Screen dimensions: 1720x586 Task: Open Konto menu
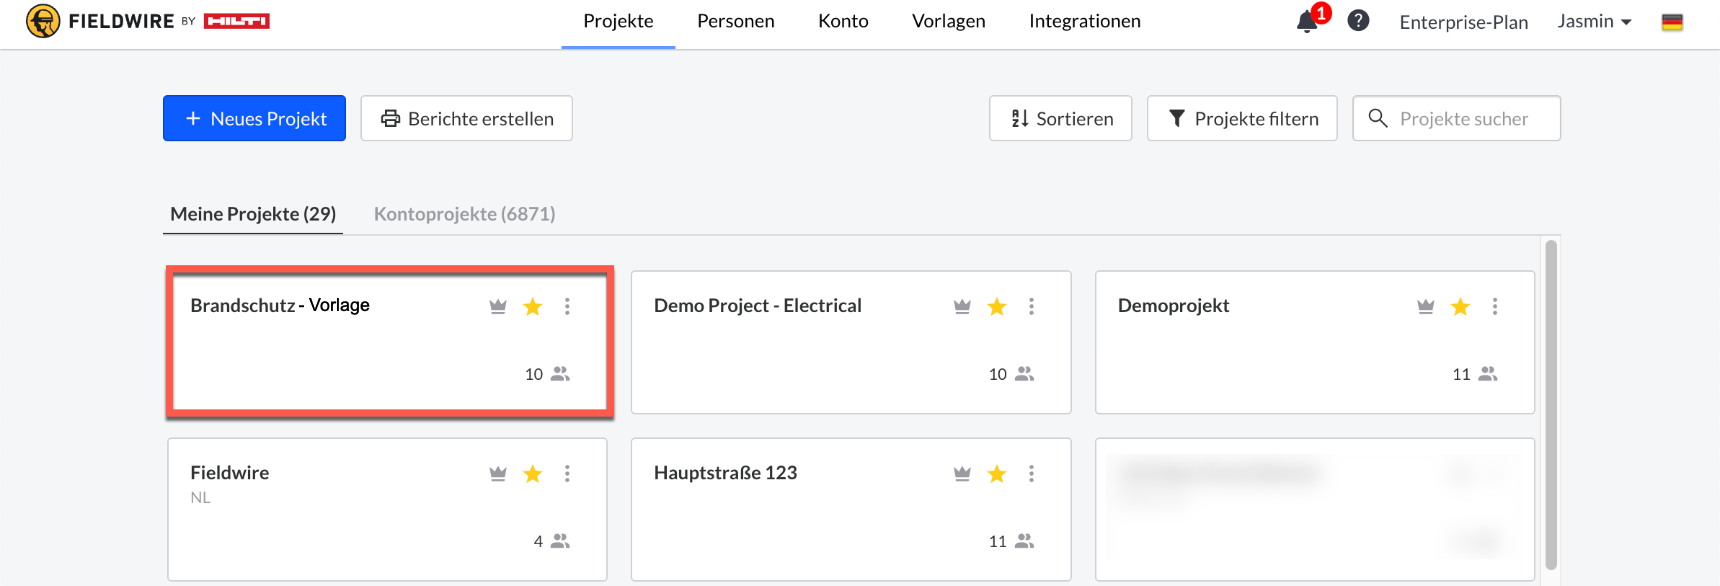coord(843,21)
